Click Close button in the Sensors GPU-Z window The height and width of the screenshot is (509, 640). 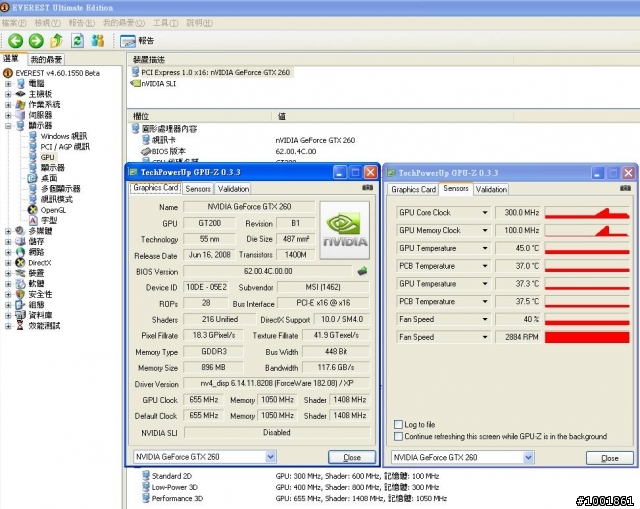pyautogui.click(x=609, y=458)
